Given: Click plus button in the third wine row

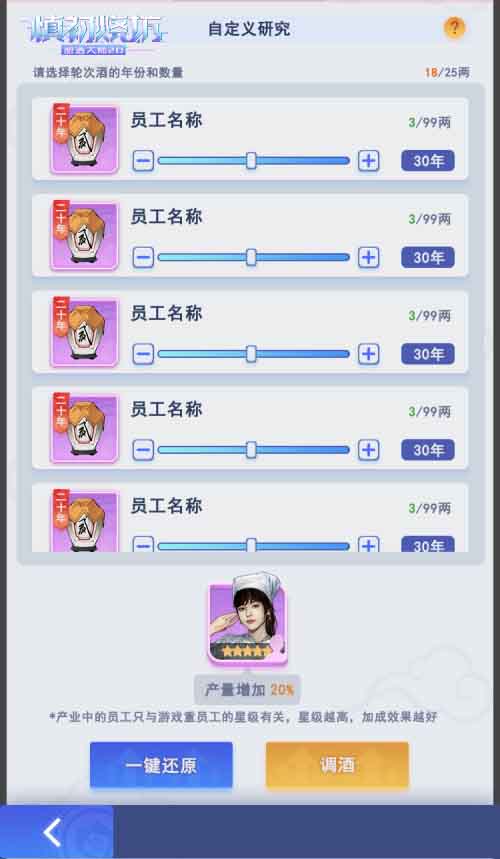Looking at the screenshot, I should point(369,354).
